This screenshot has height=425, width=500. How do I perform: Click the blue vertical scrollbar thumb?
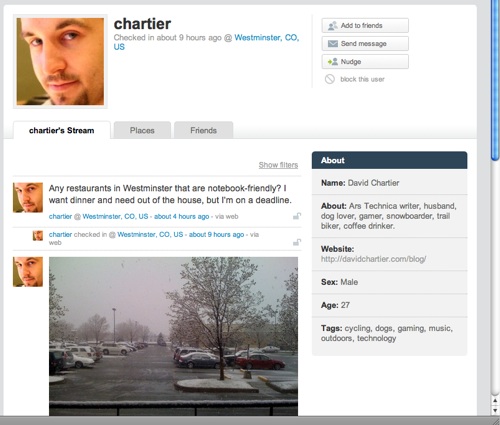pyautogui.click(x=495, y=80)
